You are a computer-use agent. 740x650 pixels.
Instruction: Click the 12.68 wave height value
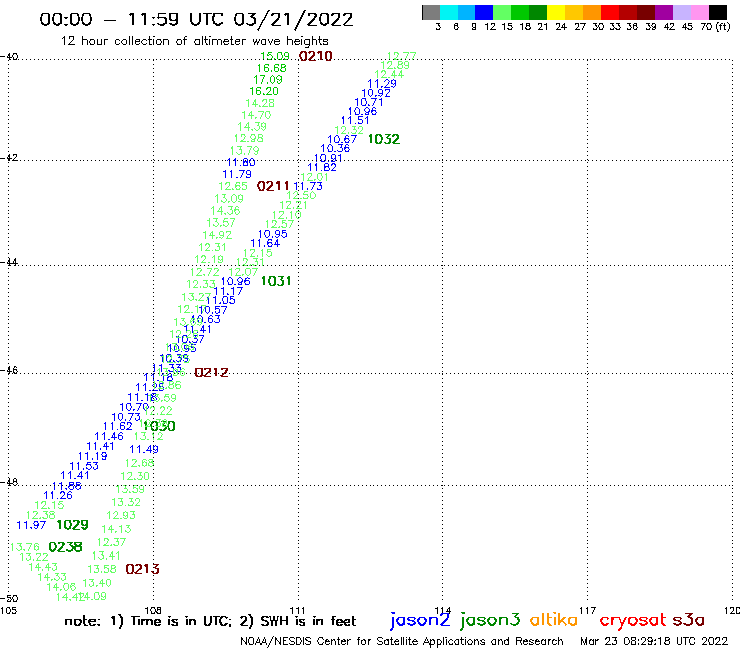click(x=139, y=463)
